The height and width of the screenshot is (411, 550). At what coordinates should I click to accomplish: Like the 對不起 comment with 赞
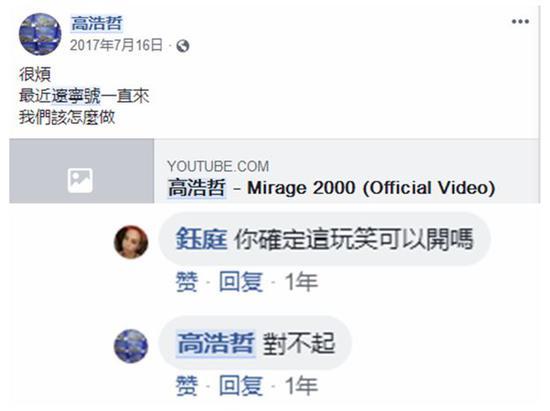187,385
